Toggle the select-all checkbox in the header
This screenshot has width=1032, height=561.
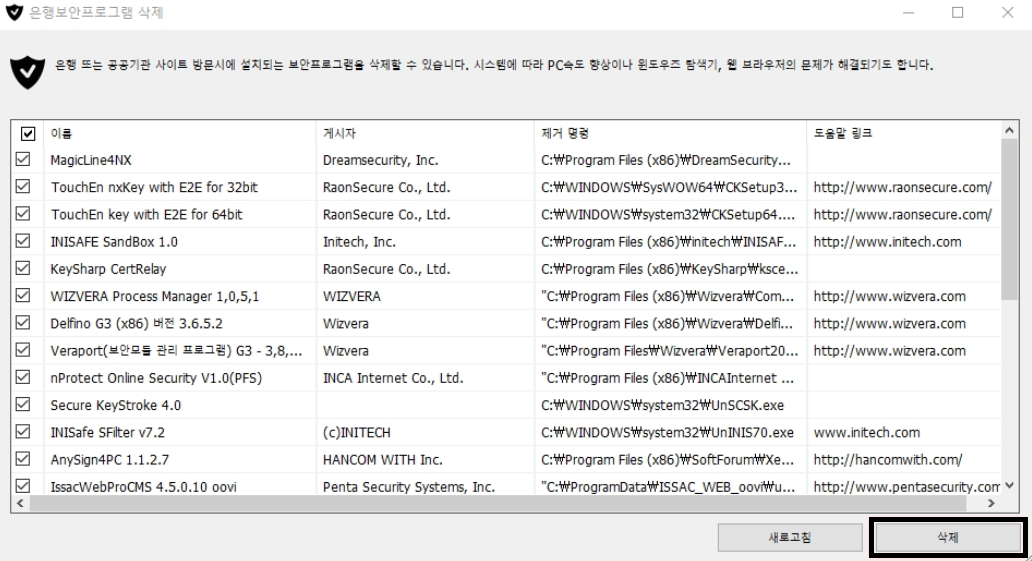click(x=28, y=134)
